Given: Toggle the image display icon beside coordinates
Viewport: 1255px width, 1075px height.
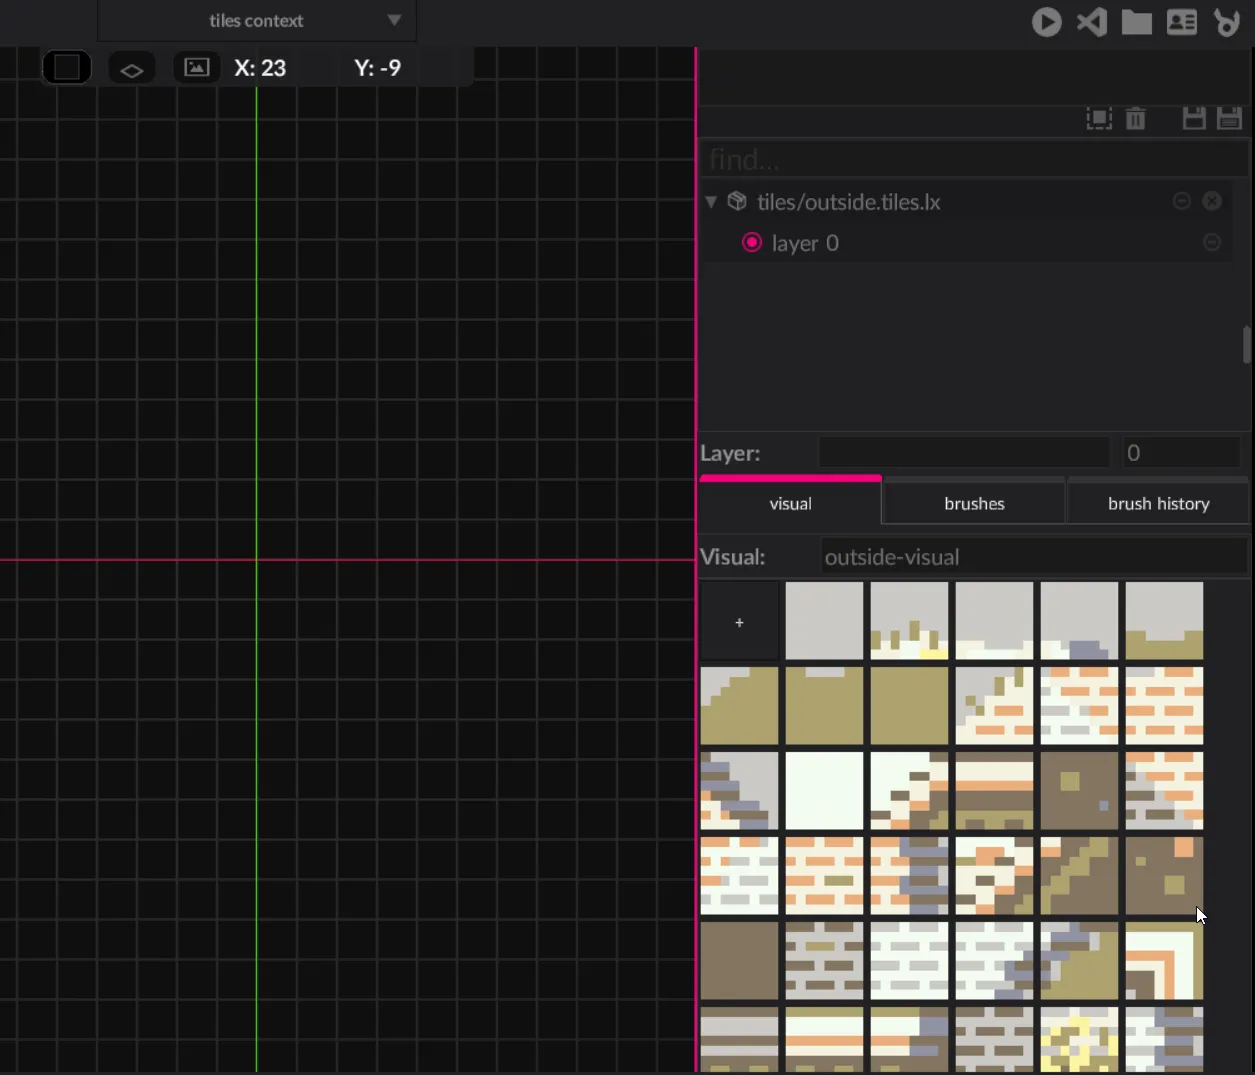Looking at the screenshot, I should pos(197,68).
